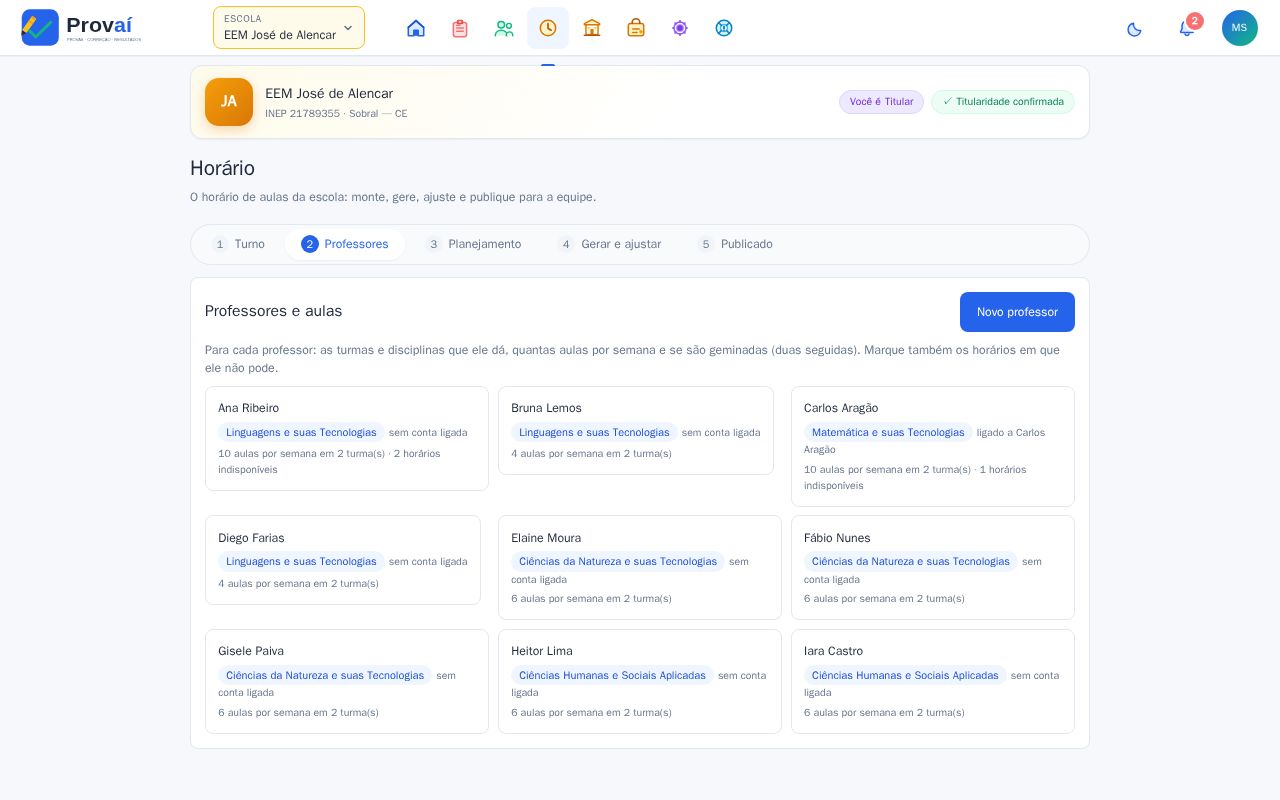Select the clock schedule icon in navigation

tap(548, 28)
